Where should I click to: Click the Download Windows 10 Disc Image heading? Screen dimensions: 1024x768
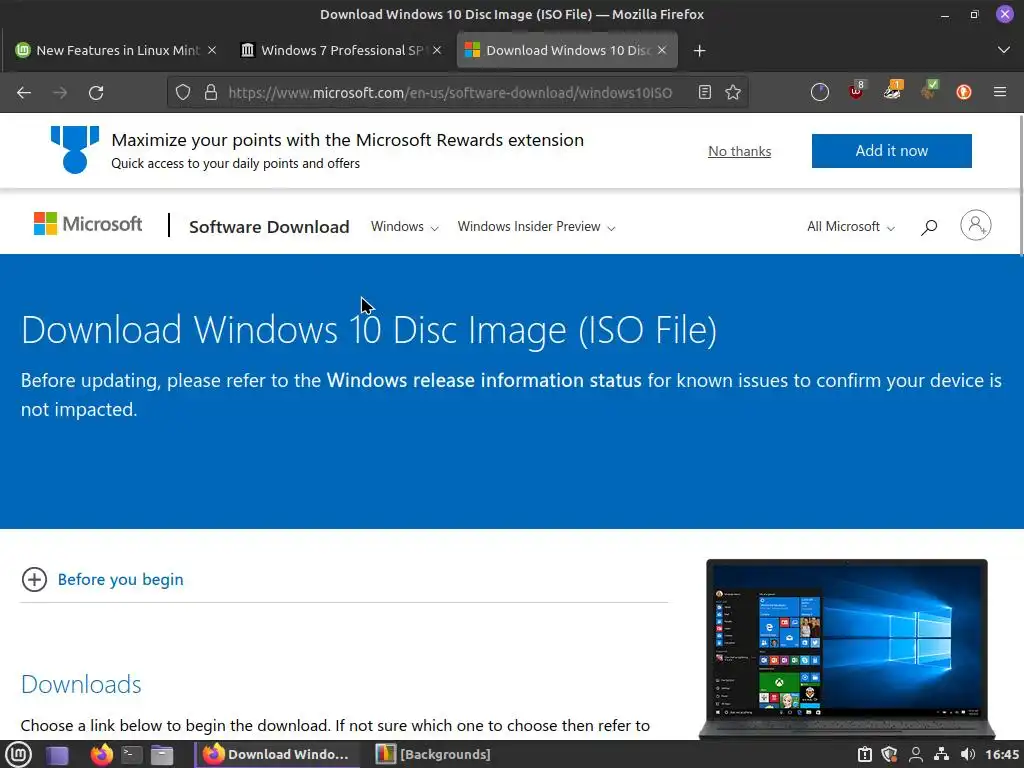pyautogui.click(x=369, y=330)
